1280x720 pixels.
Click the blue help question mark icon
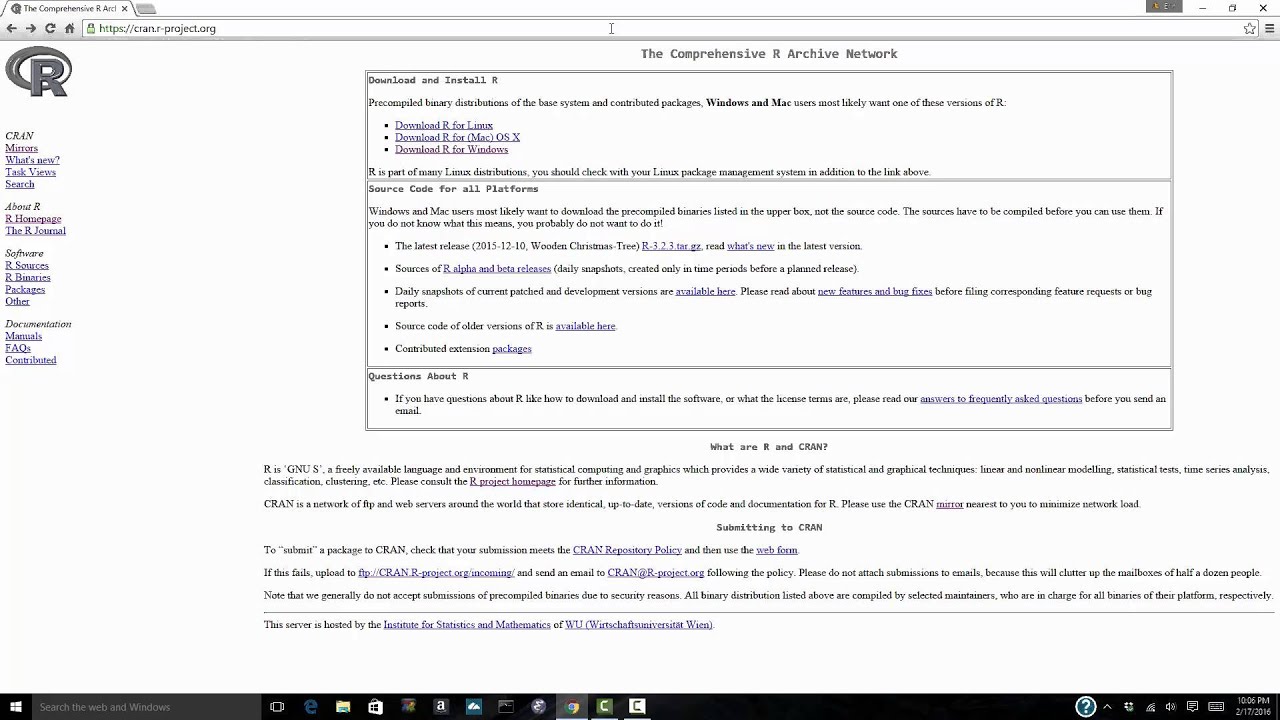pyautogui.click(x=1086, y=707)
